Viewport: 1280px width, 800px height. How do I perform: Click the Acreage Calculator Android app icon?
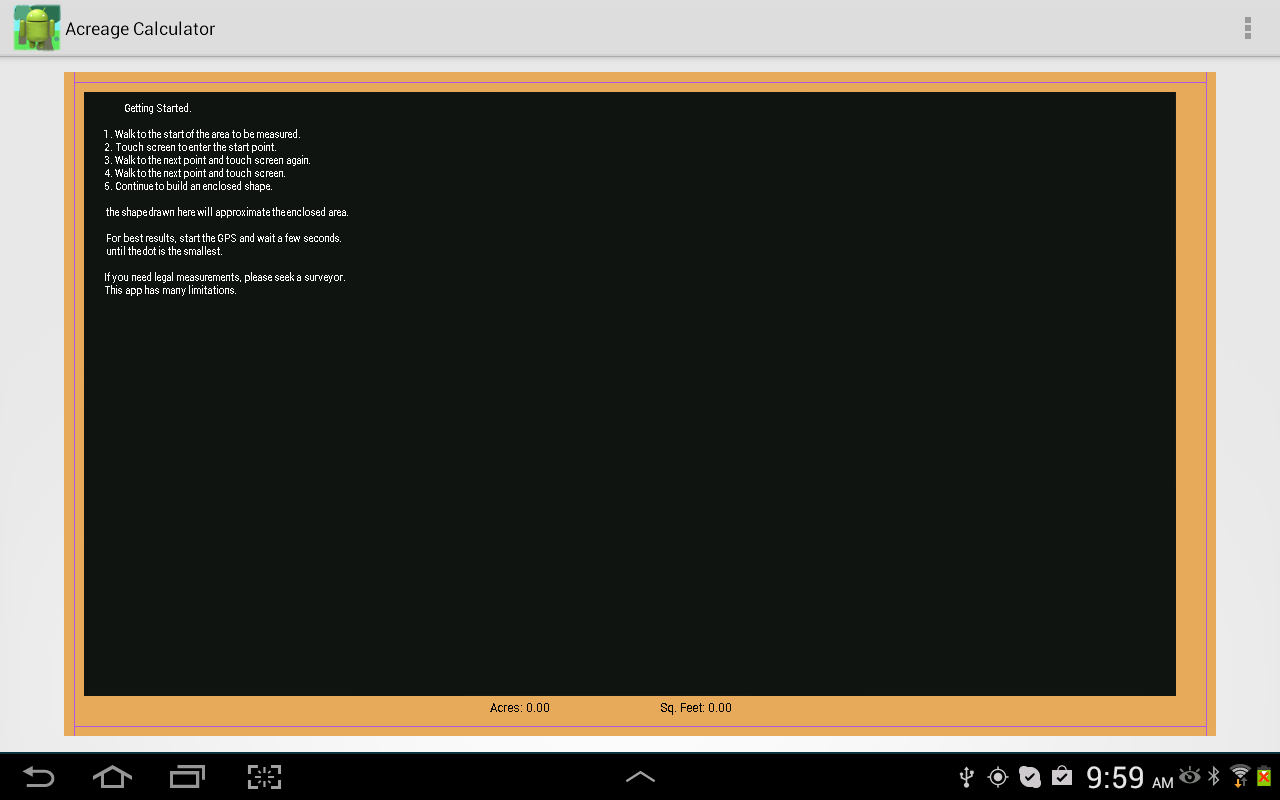pos(37,28)
